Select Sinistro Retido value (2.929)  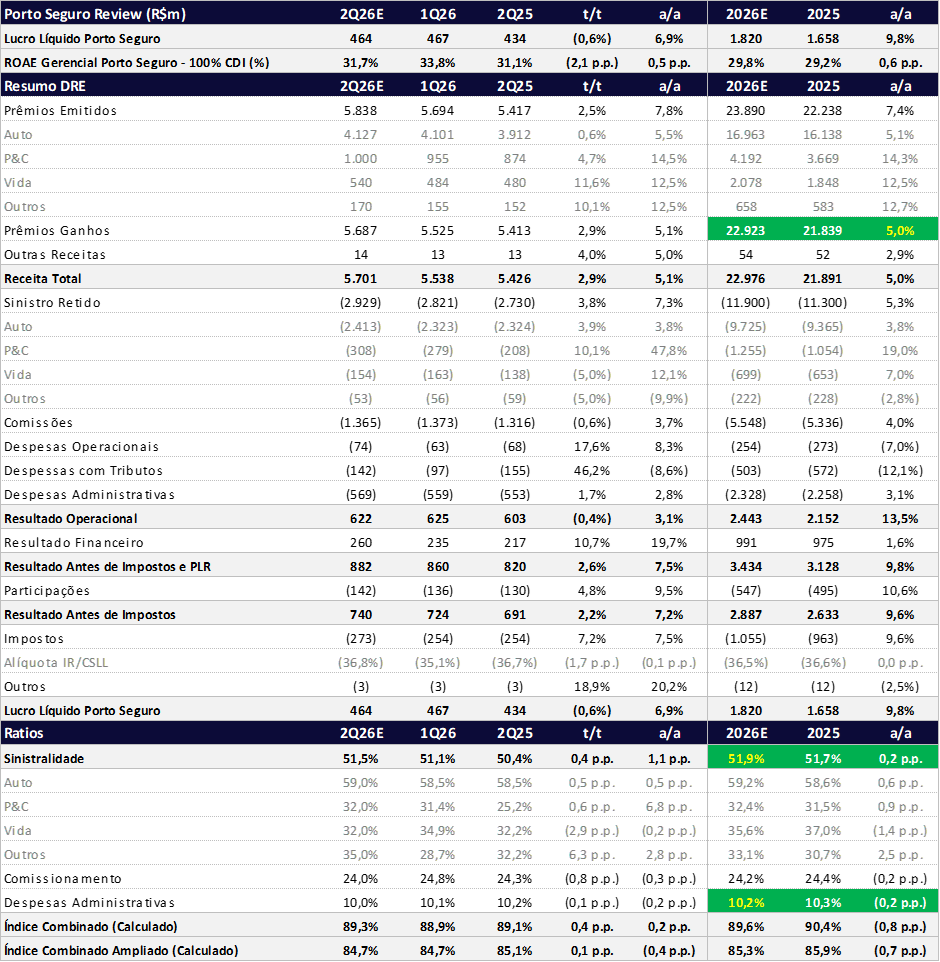click(x=361, y=302)
